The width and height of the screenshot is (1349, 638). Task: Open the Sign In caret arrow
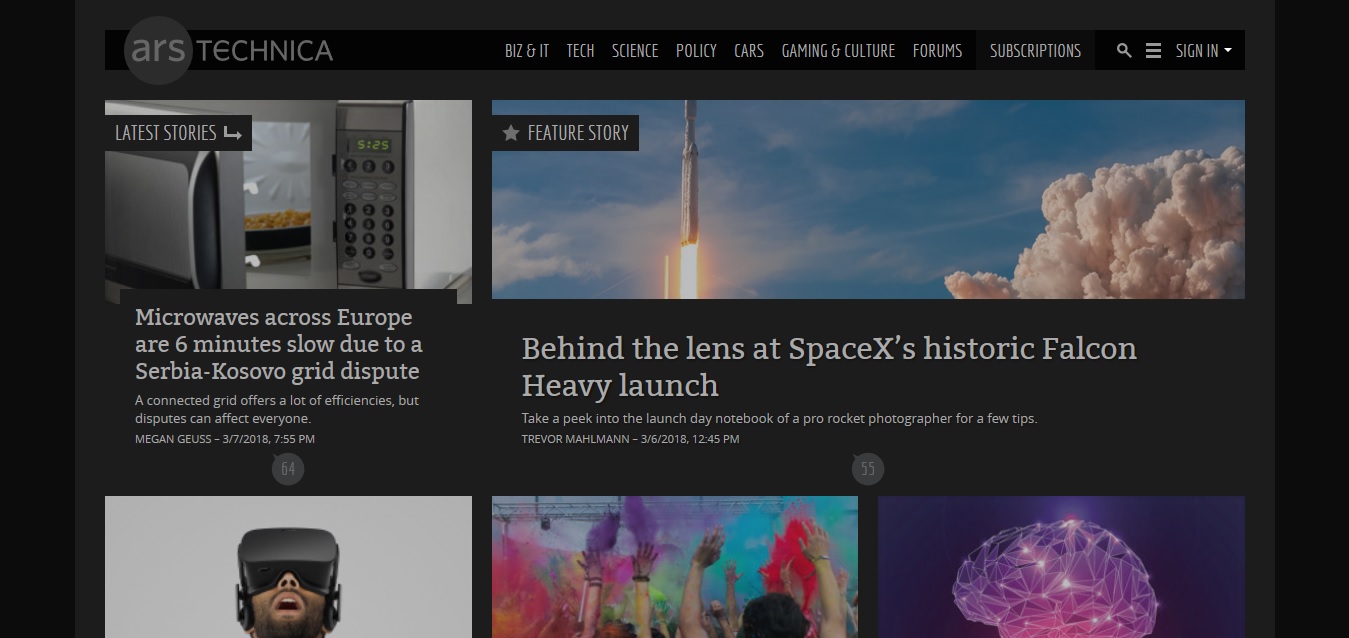(x=1228, y=52)
